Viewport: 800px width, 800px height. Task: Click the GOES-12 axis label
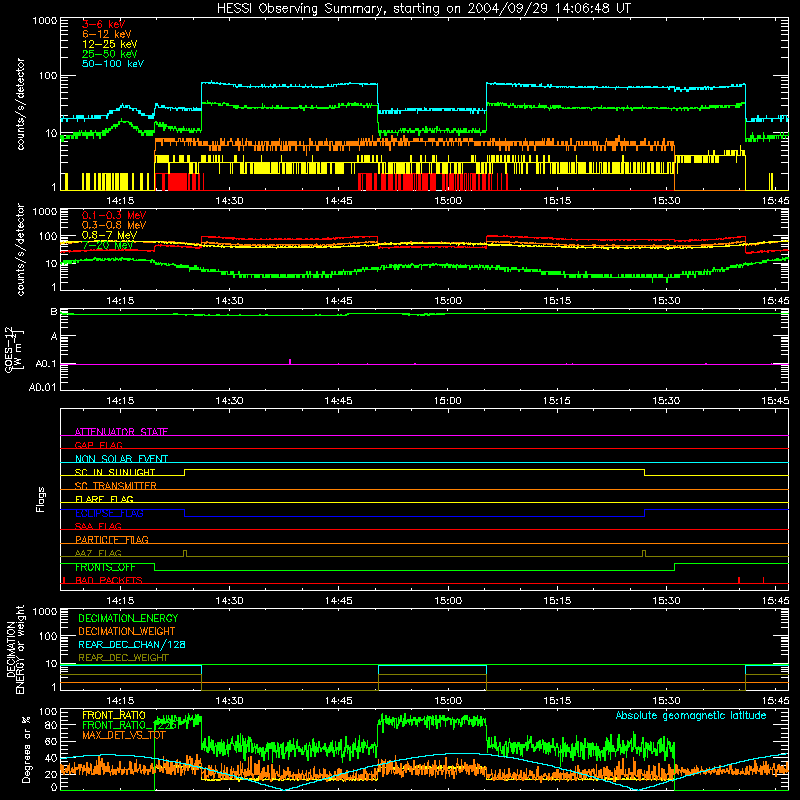12,349
